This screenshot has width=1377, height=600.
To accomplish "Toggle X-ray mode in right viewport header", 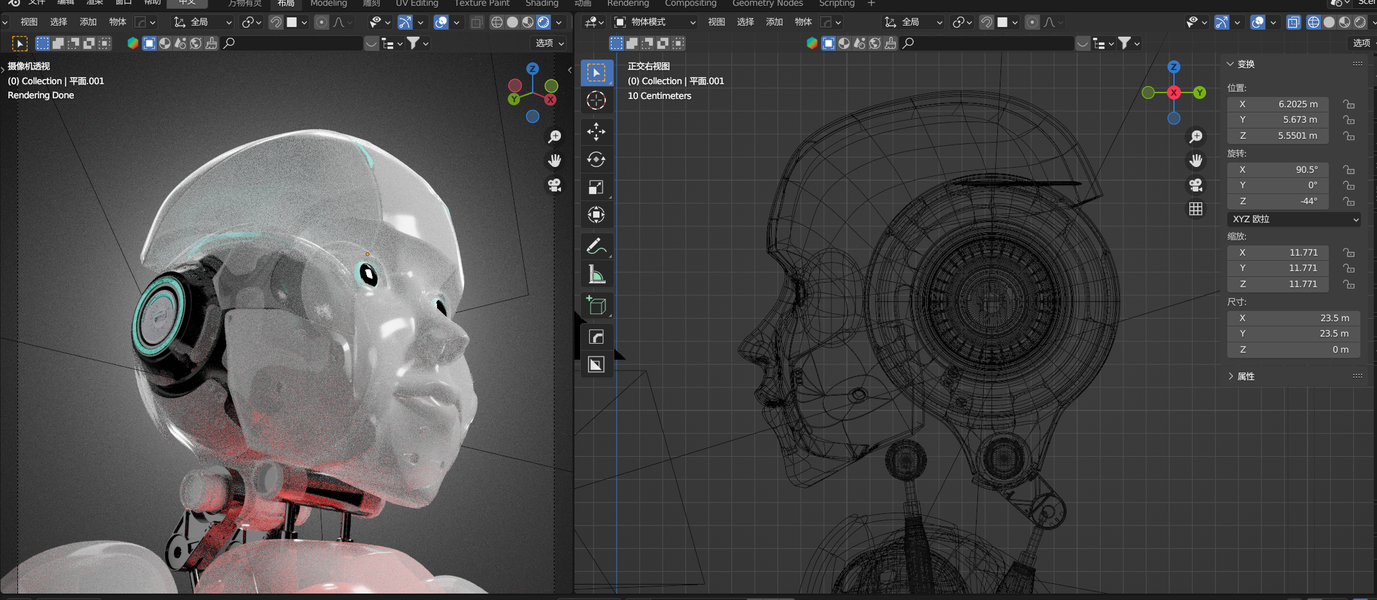I will tap(1294, 22).
